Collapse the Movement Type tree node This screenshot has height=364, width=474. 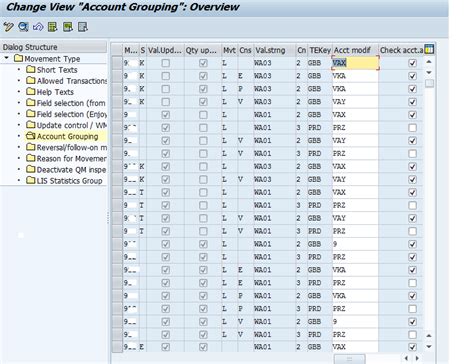(6, 58)
